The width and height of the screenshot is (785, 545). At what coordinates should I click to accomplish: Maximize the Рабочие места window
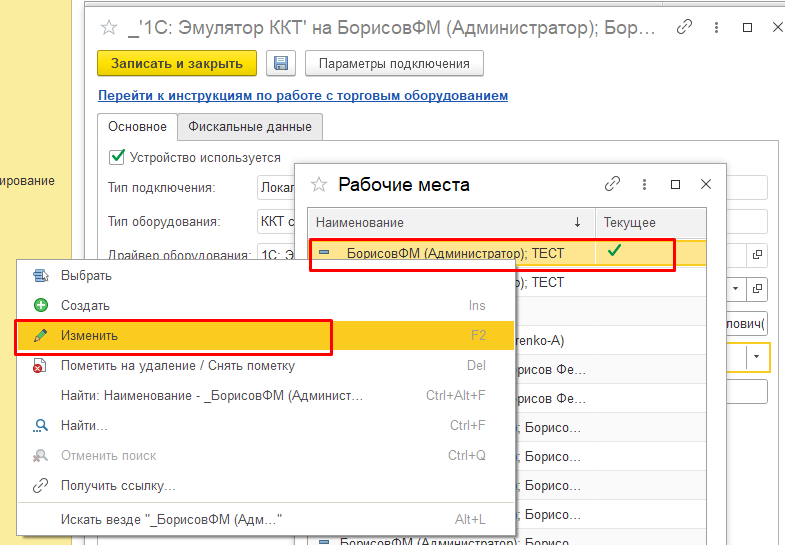[675, 185]
